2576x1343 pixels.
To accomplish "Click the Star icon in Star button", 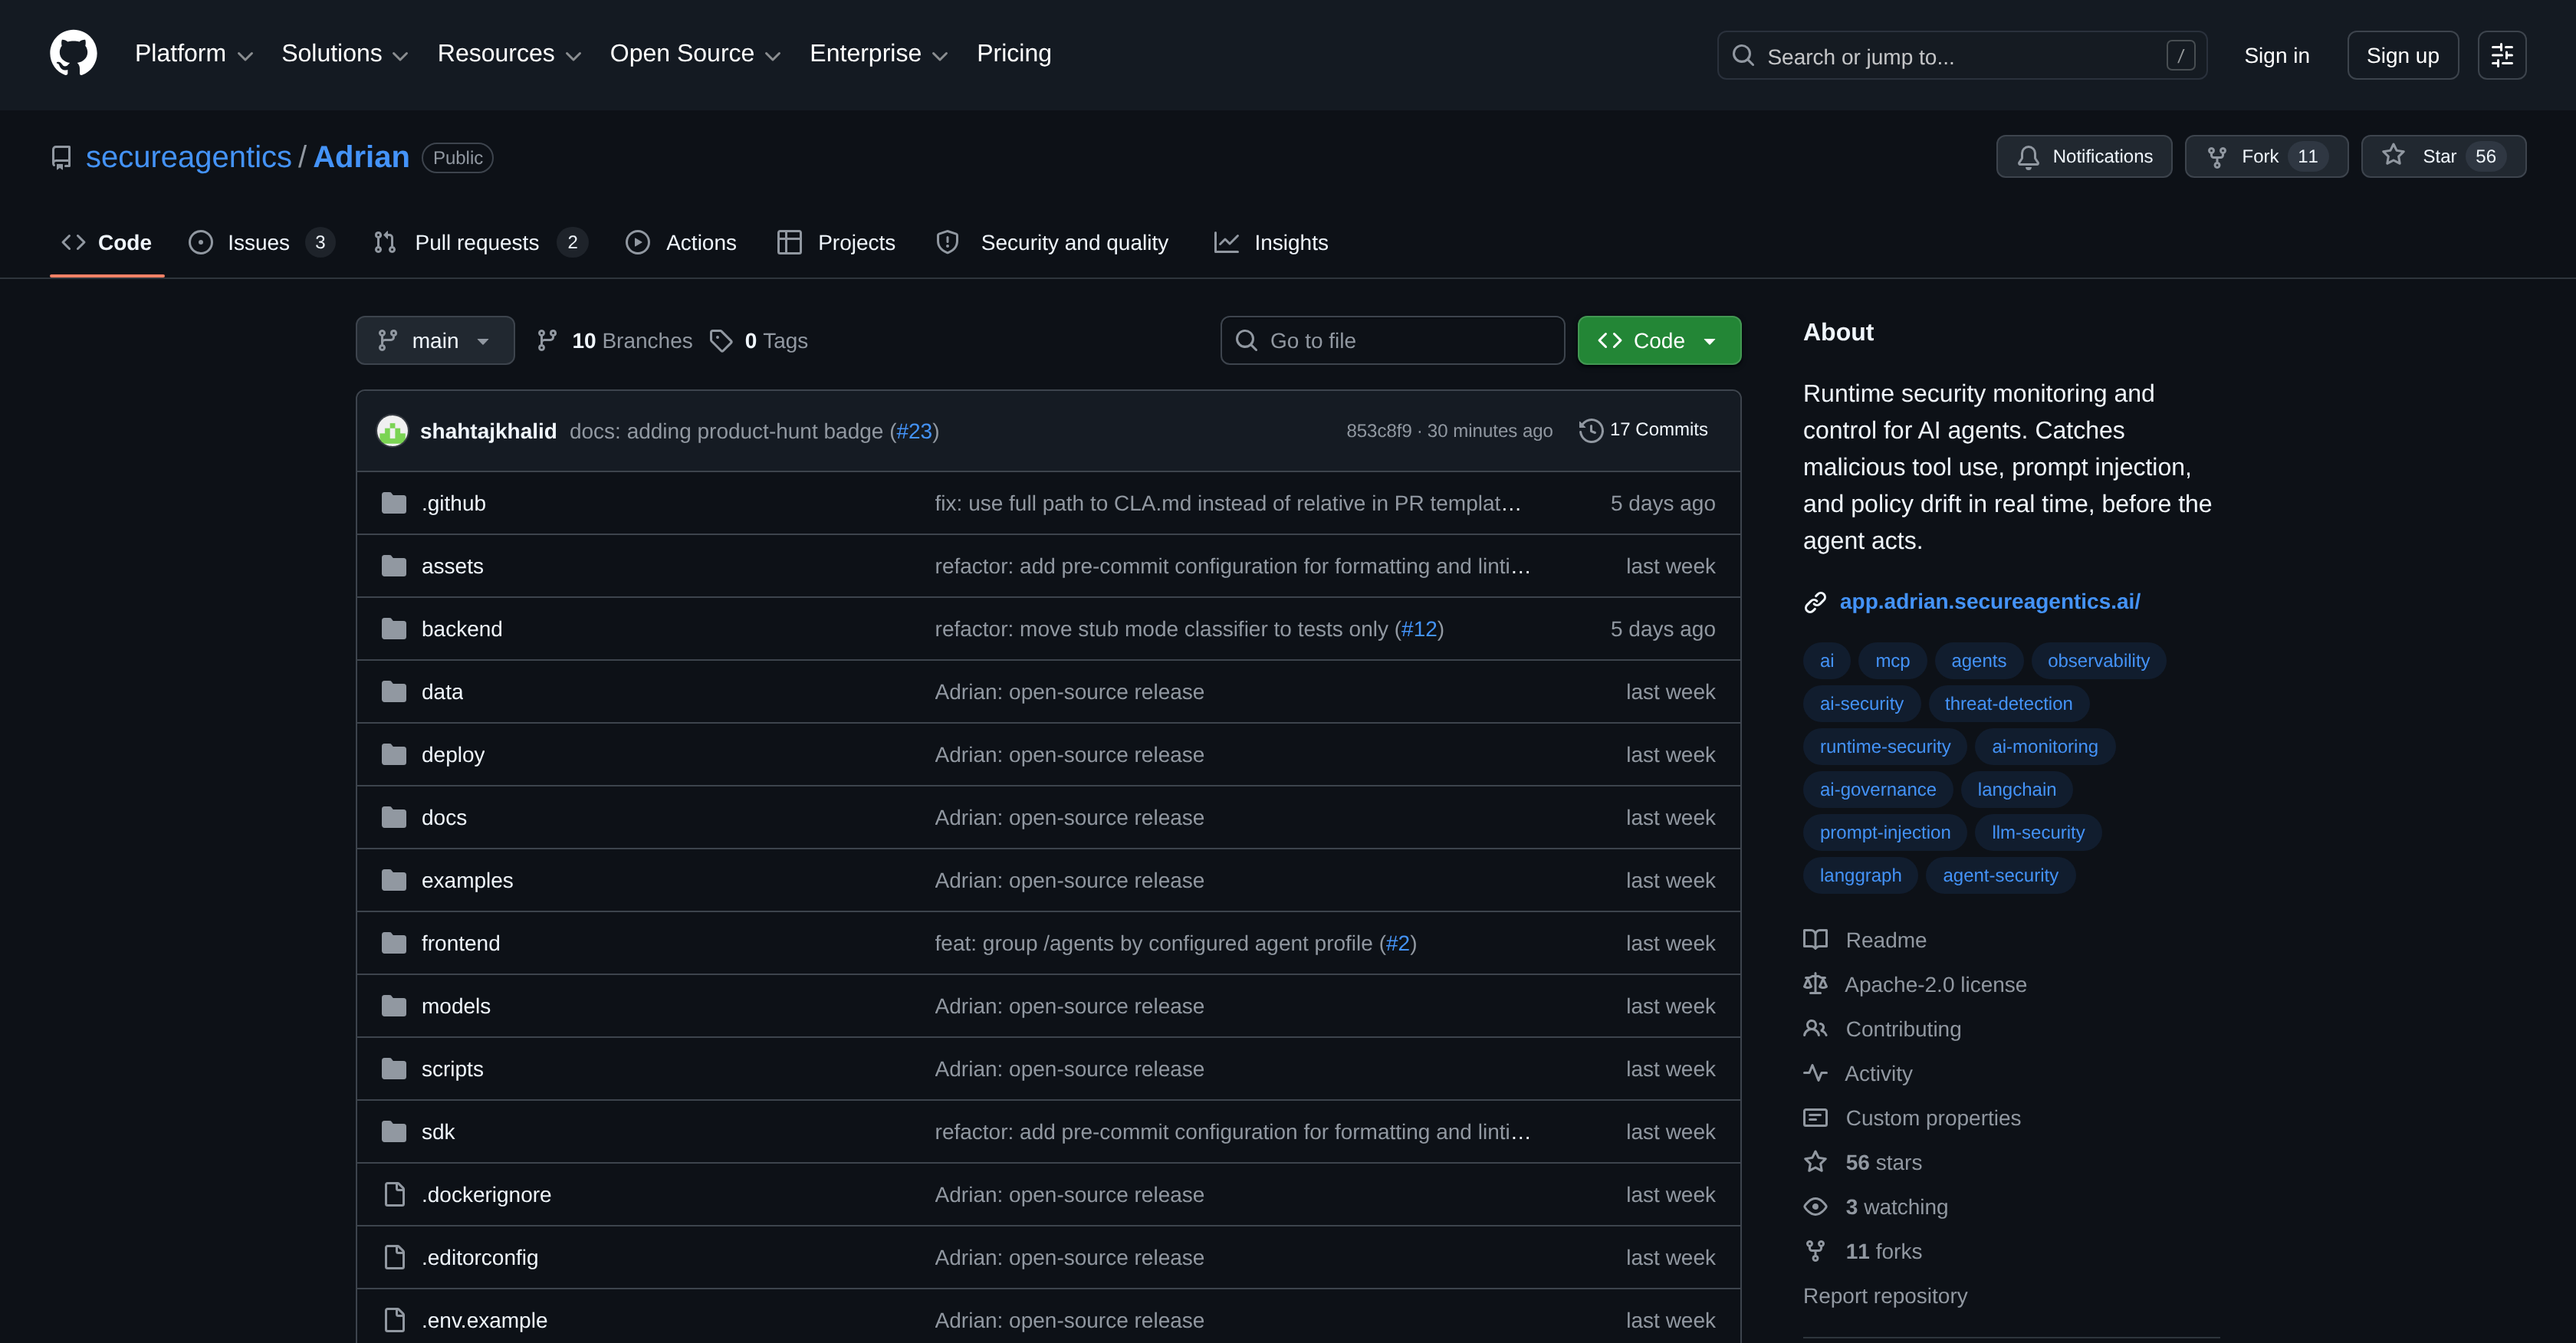I will point(2392,156).
